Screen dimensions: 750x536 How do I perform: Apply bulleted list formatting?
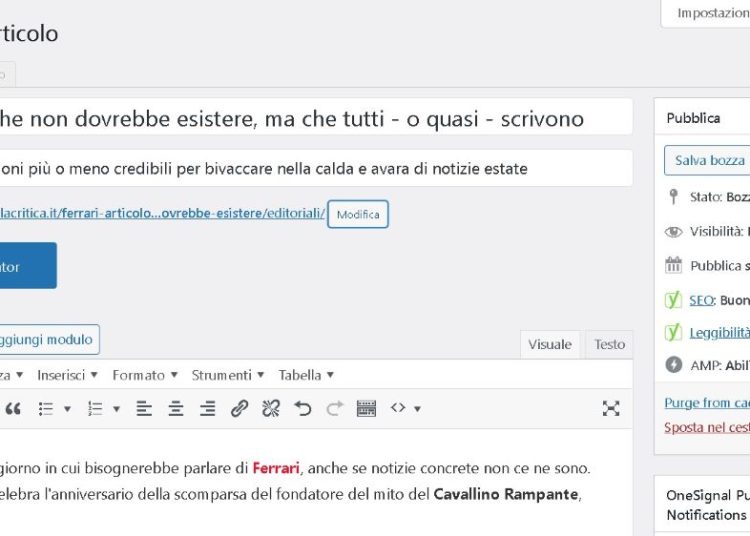coord(45,408)
